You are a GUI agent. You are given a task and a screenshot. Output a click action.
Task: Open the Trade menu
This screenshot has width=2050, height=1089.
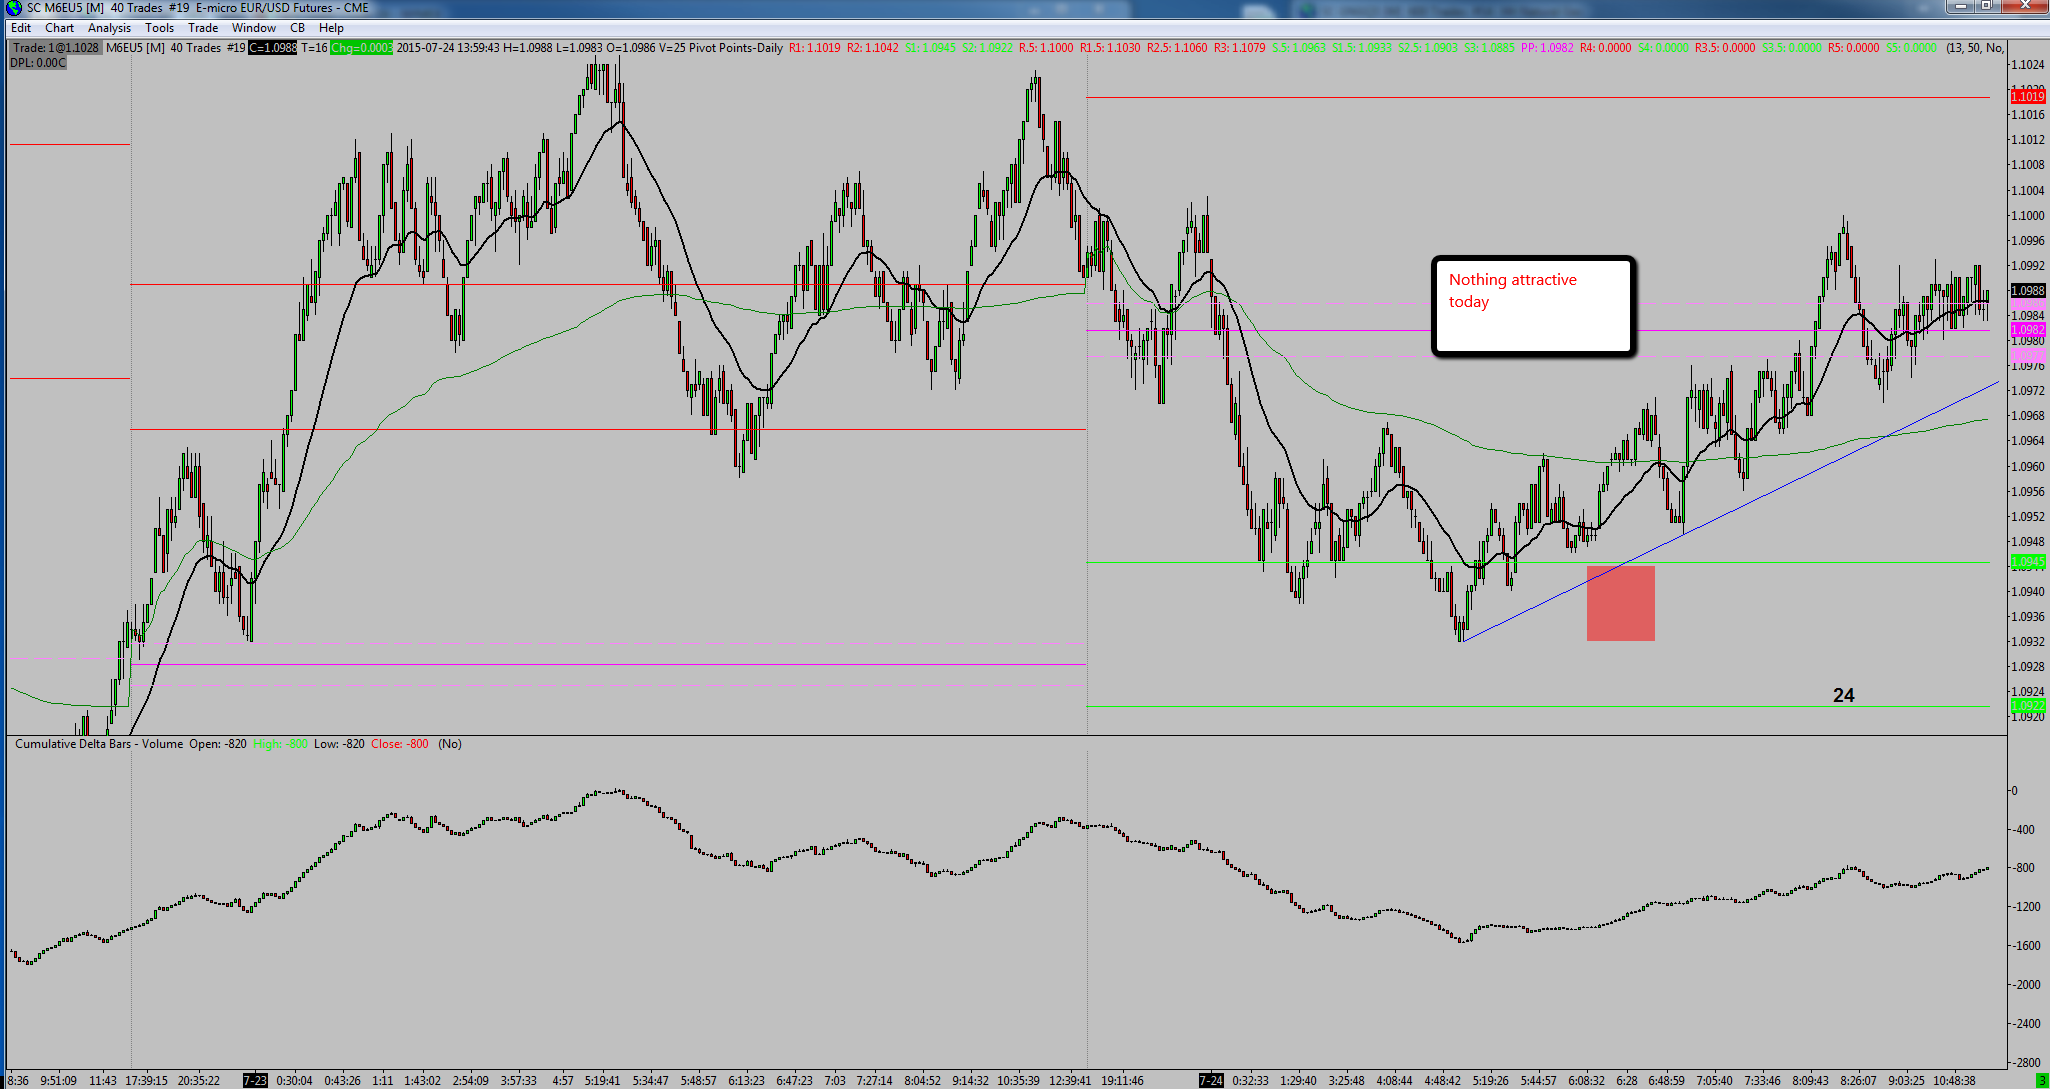pyautogui.click(x=203, y=28)
